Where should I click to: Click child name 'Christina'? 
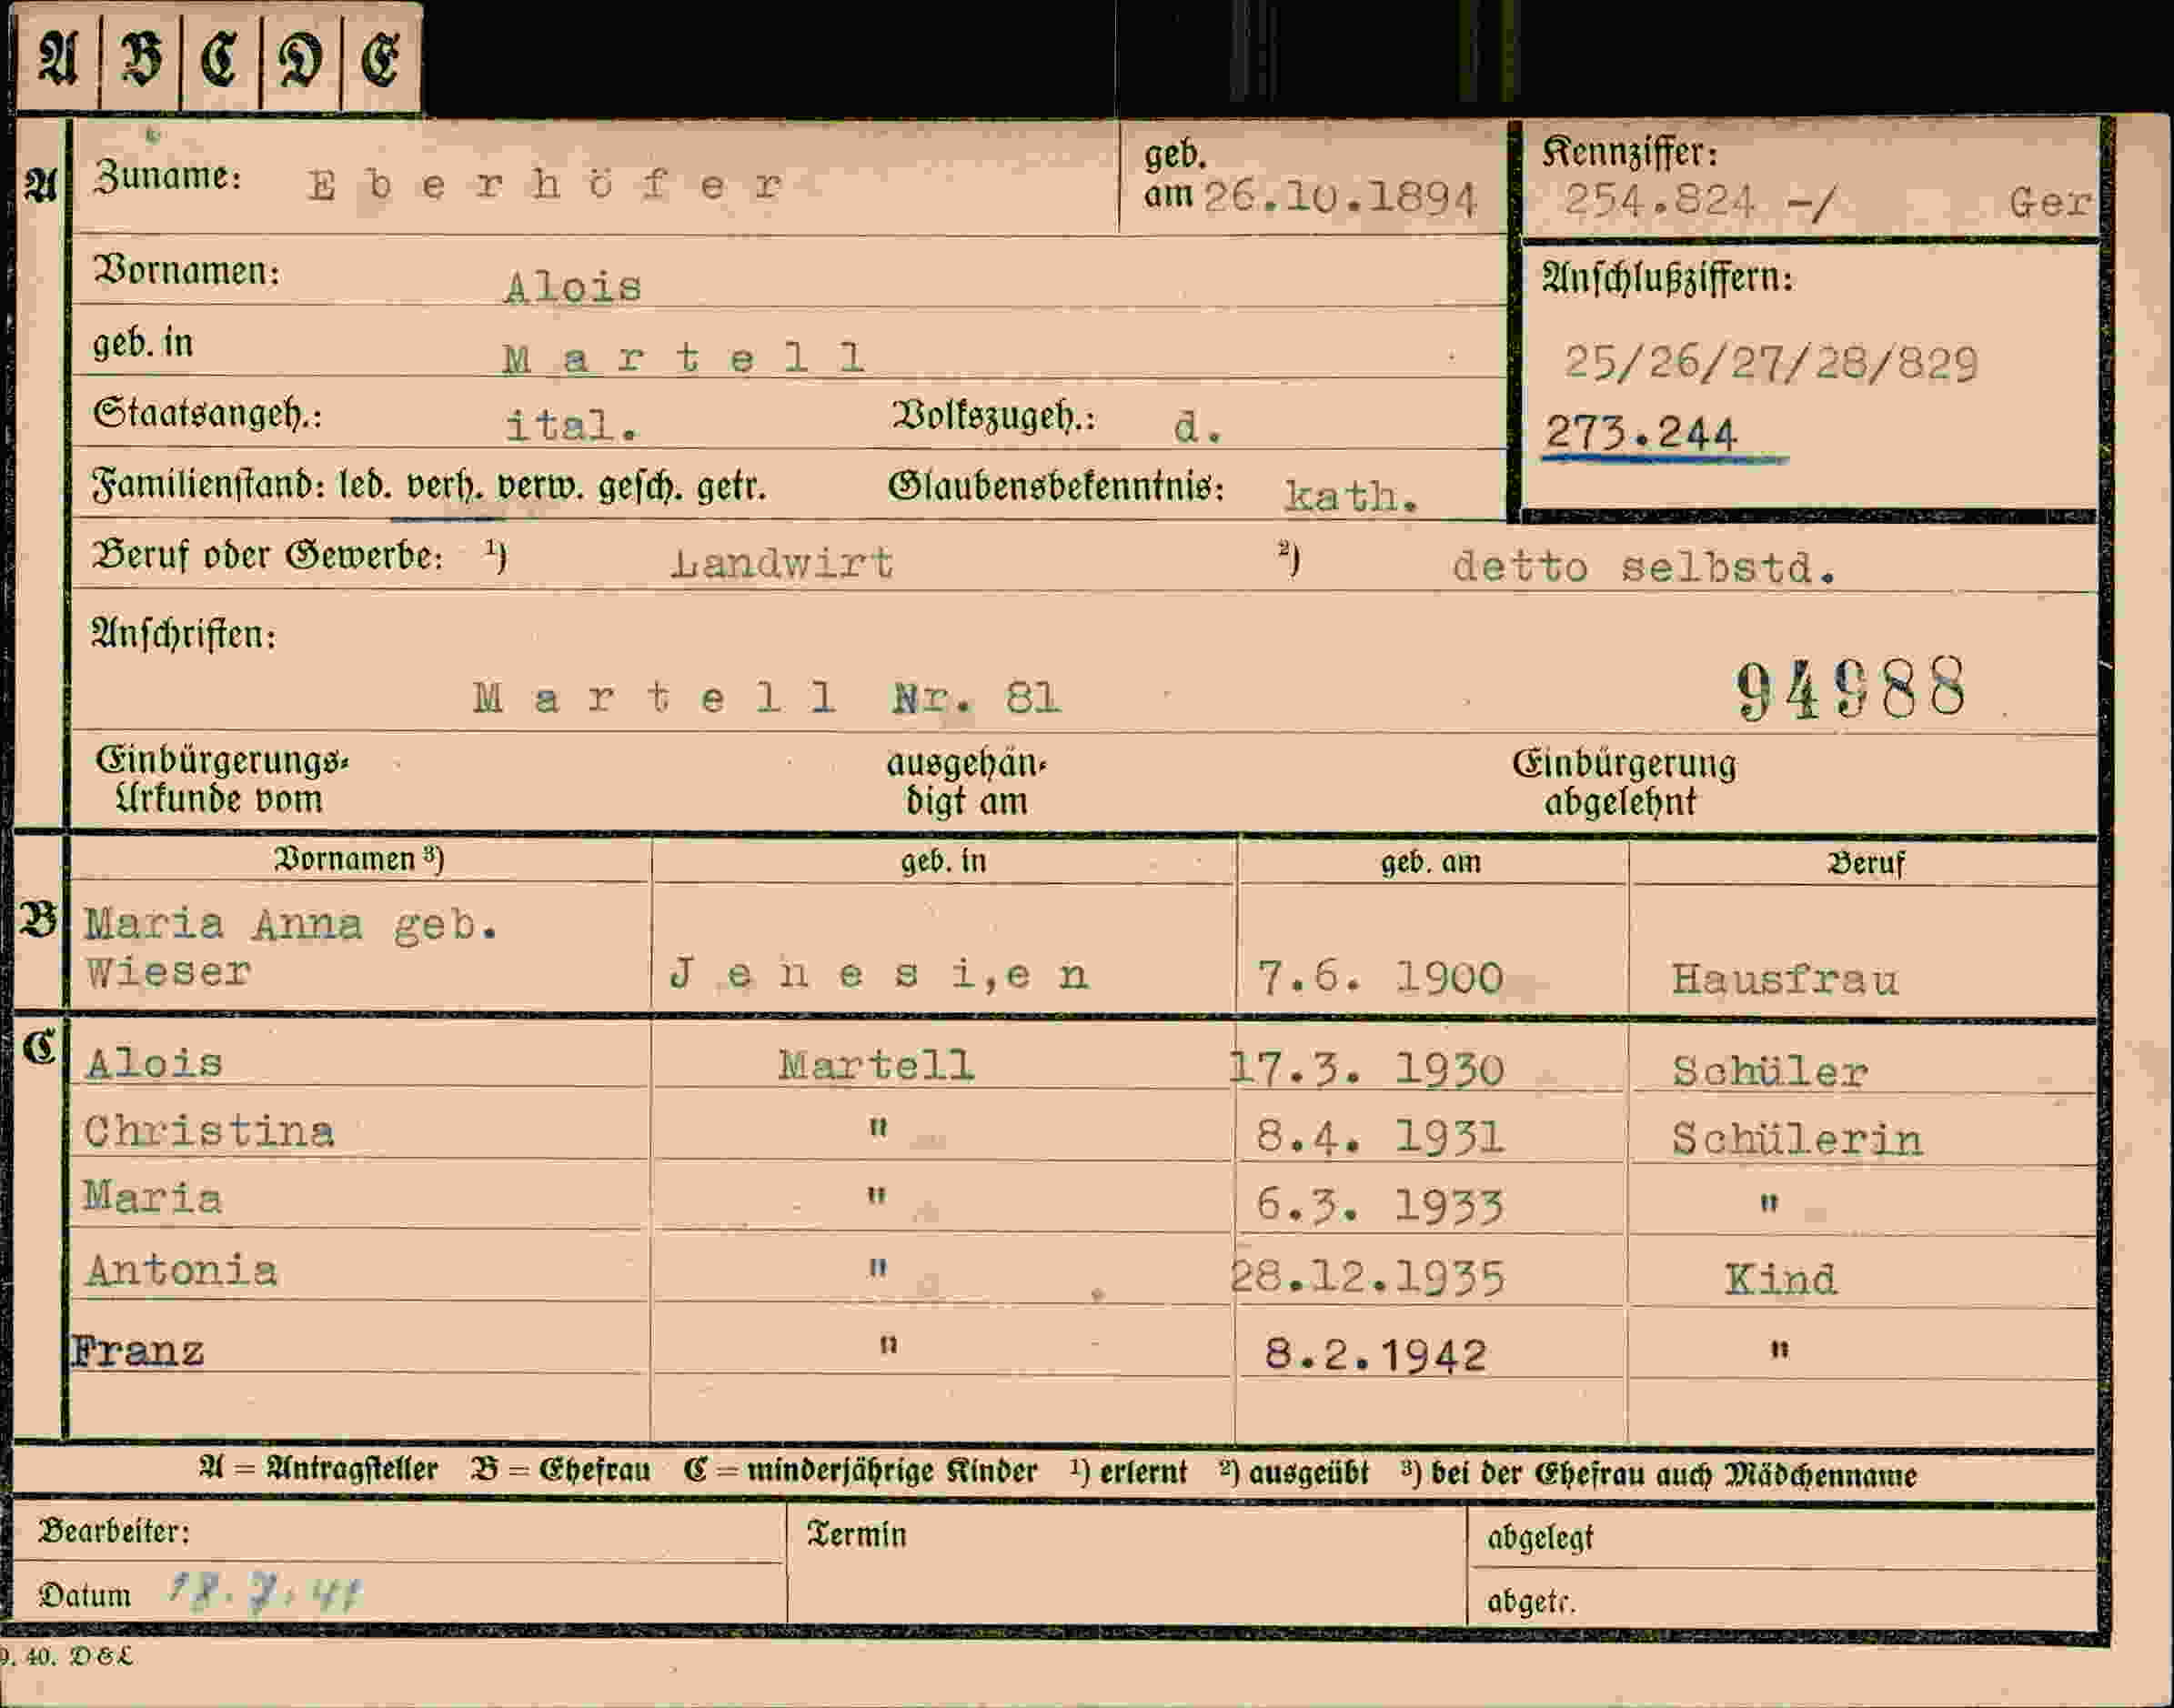pyautogui.click(x=209, y=1132)
